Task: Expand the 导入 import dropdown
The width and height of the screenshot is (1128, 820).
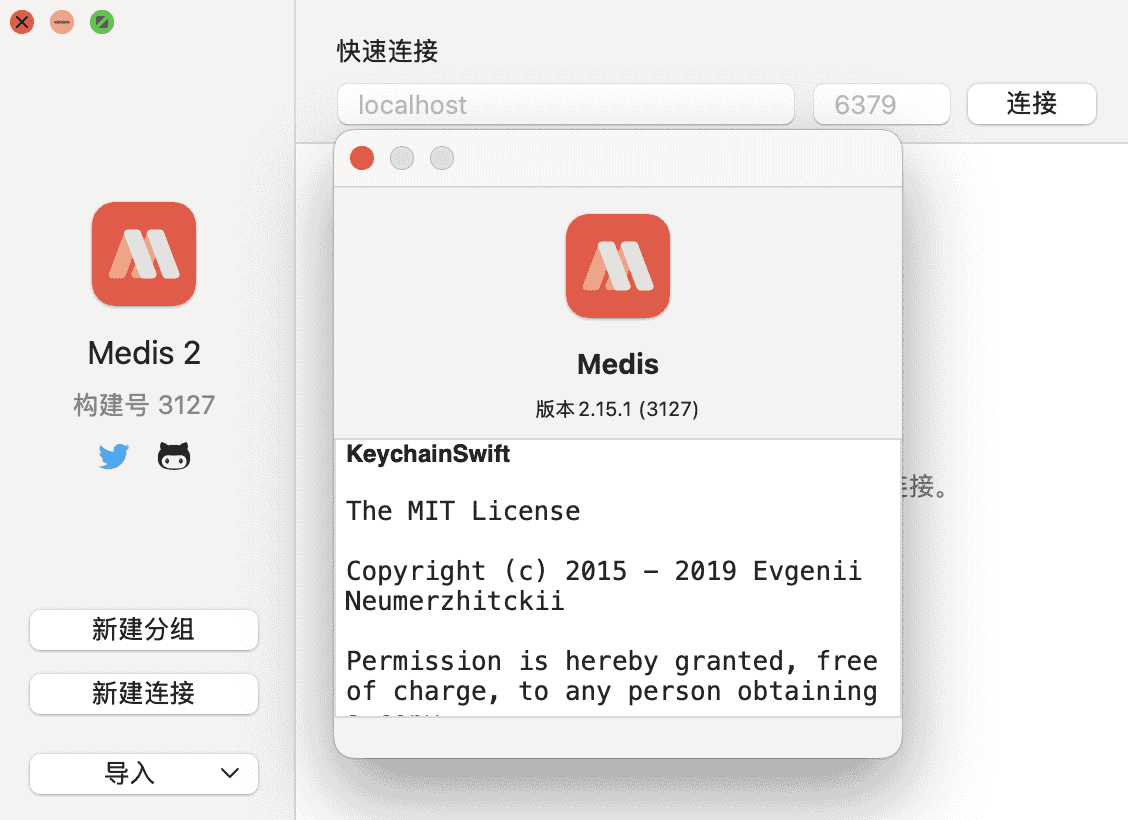Action: (143, 774)
